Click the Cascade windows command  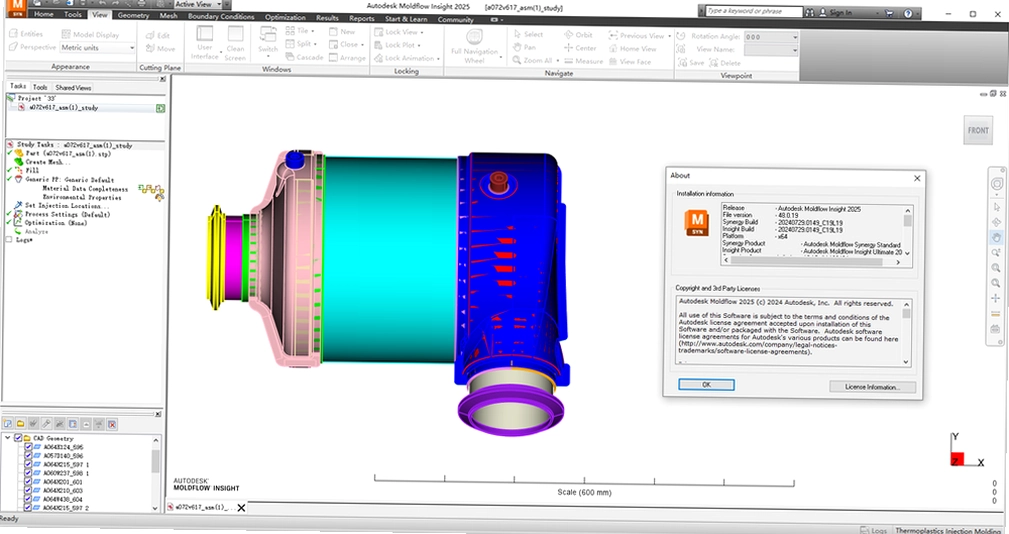[304, 57]
